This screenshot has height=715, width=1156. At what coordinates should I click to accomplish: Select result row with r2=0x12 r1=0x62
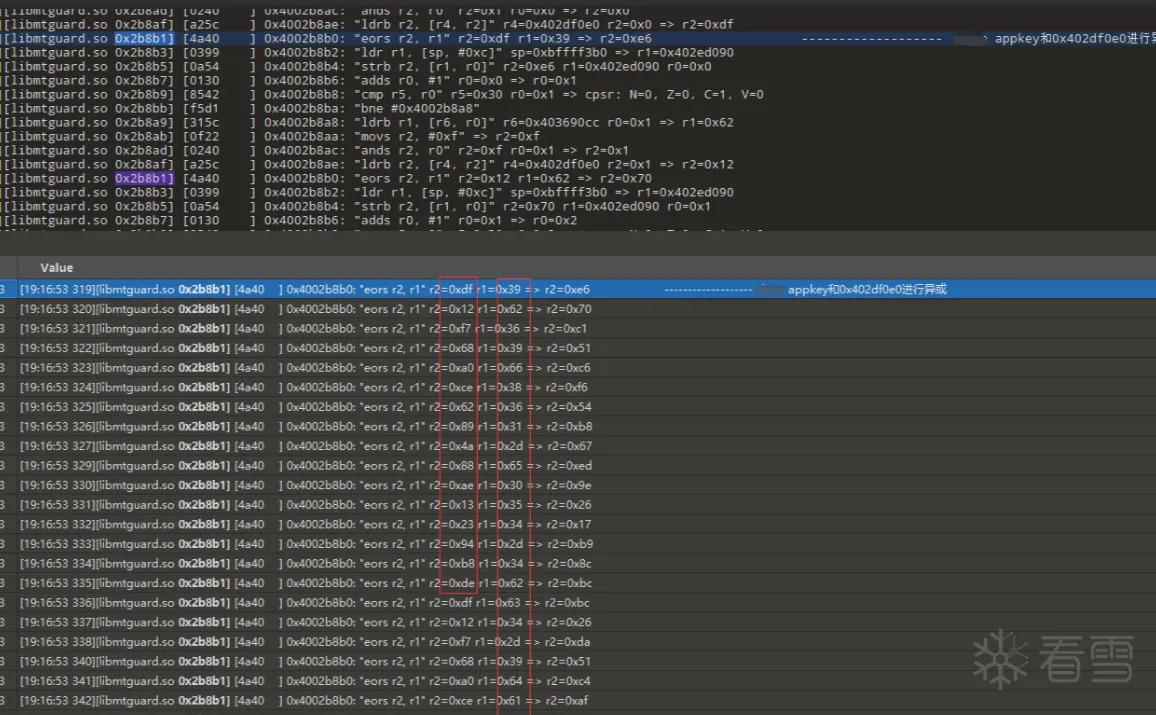point(578,309)
